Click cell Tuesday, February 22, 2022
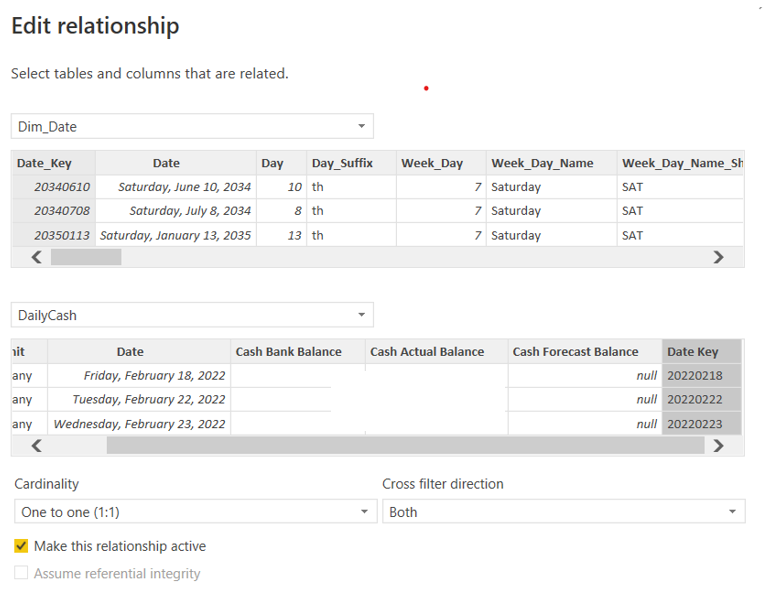Screen dimensions: 768x593 [139, 400]
